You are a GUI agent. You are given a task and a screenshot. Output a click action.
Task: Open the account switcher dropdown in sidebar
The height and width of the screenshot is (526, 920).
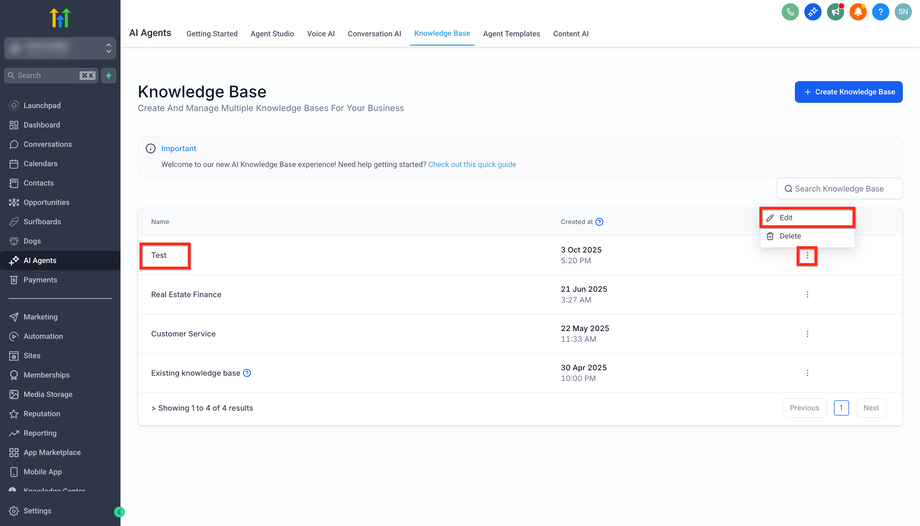60,48
